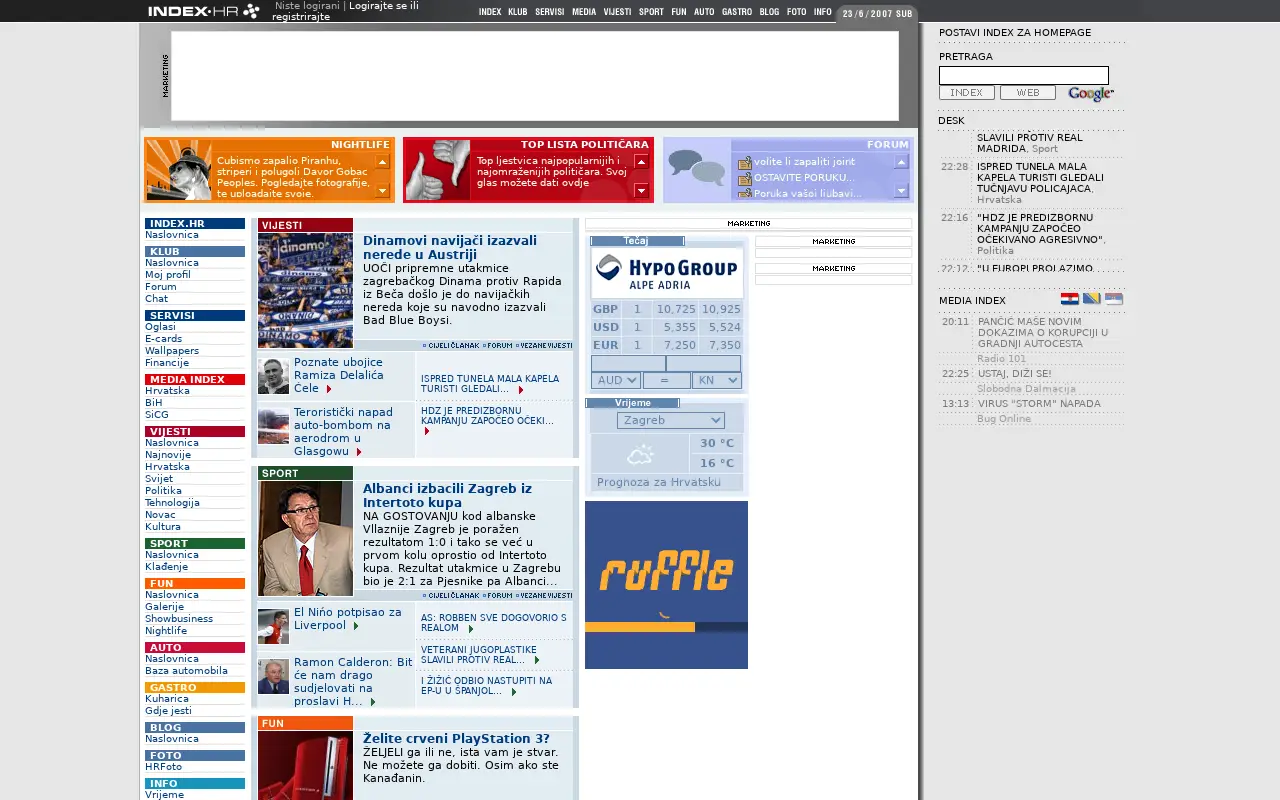1280x800 pixels.
Task: Select Showbusiness in the Fun sidebar section
Action: [179, 619]
